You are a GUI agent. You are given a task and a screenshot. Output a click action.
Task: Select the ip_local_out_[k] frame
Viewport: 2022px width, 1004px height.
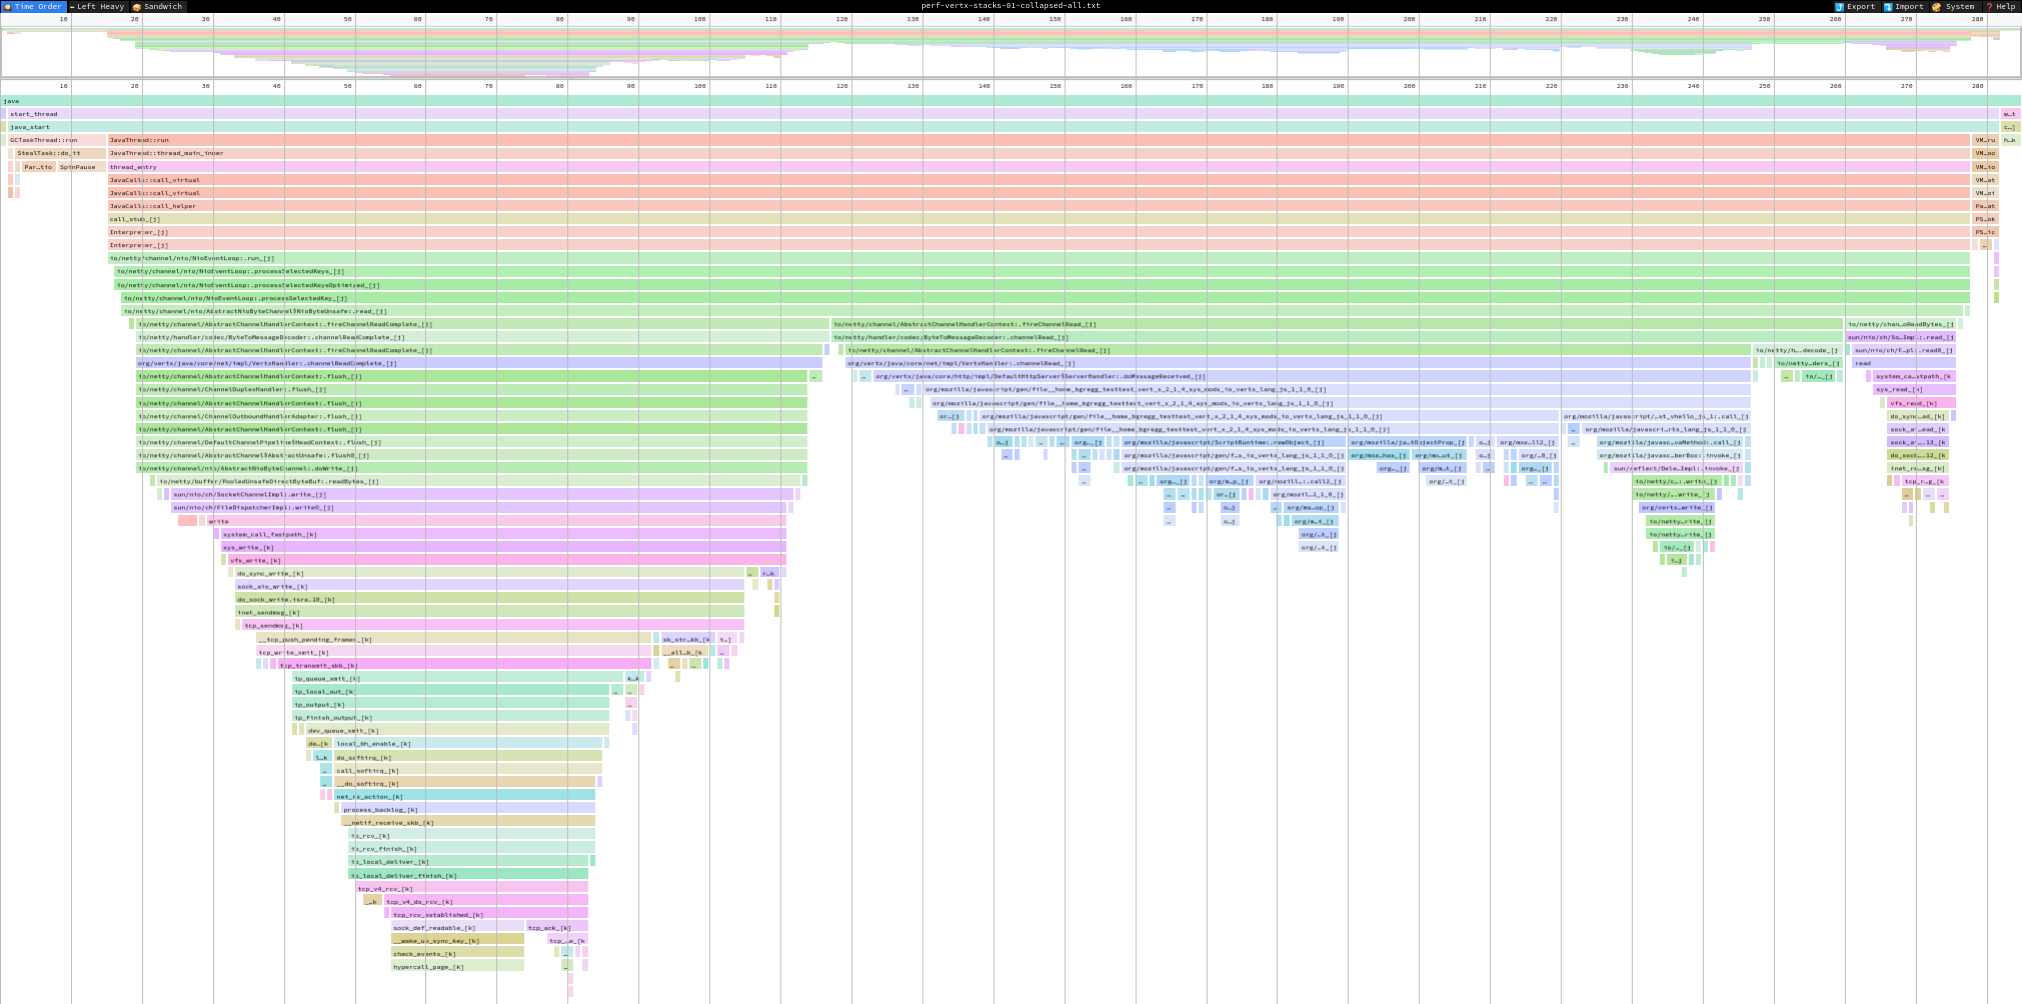click(450, 691)
